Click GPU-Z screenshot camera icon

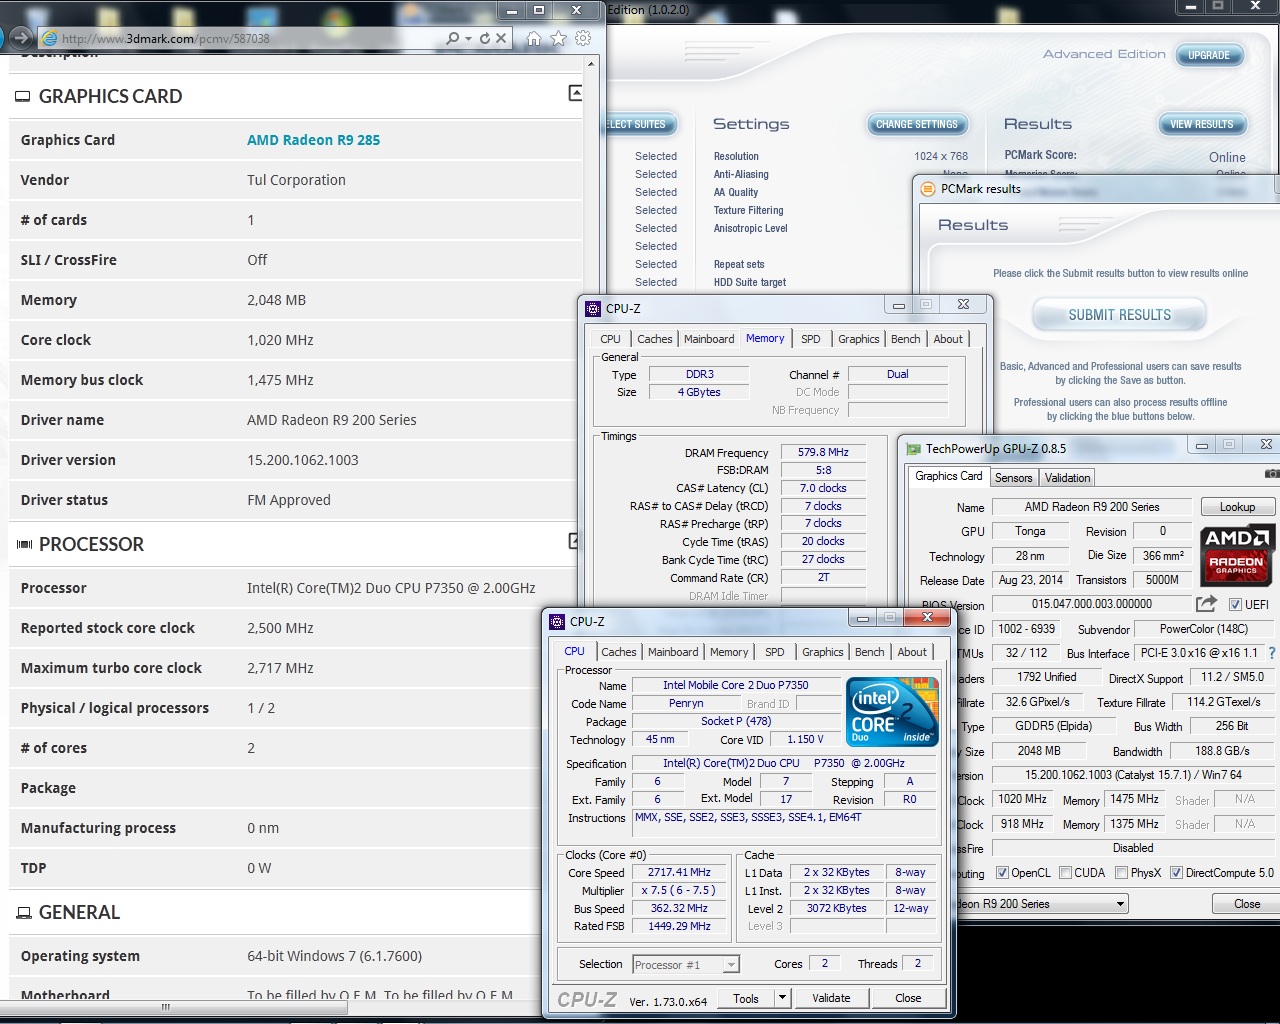(1272, 473)
